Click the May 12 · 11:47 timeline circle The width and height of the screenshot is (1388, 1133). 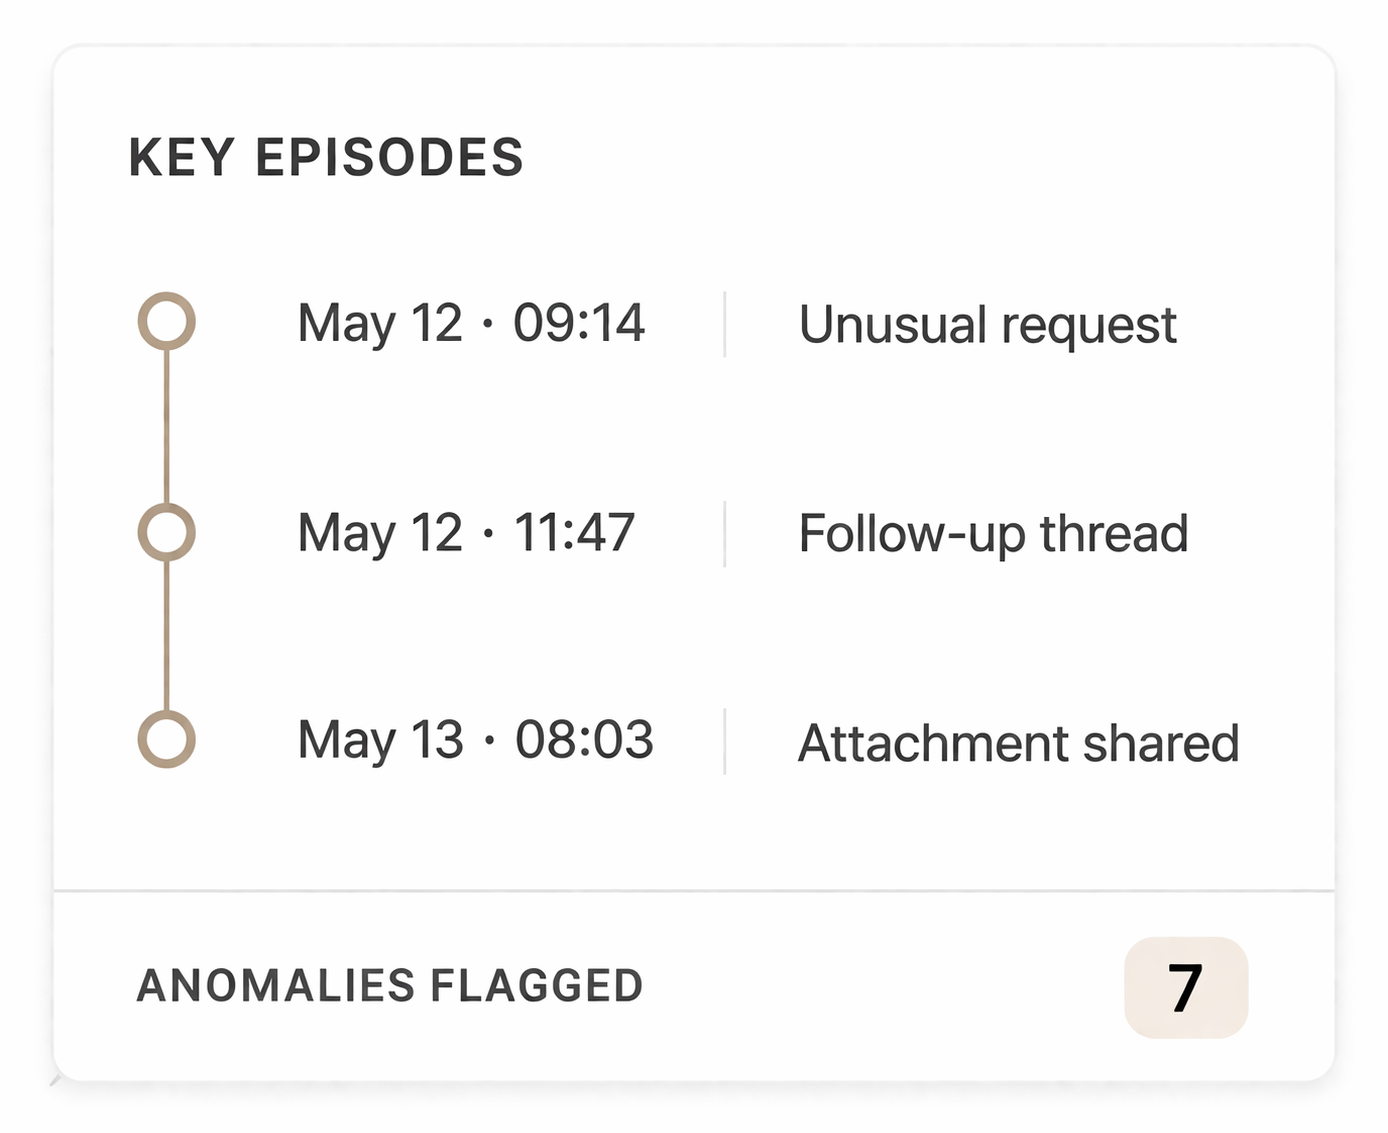(168, 532)
